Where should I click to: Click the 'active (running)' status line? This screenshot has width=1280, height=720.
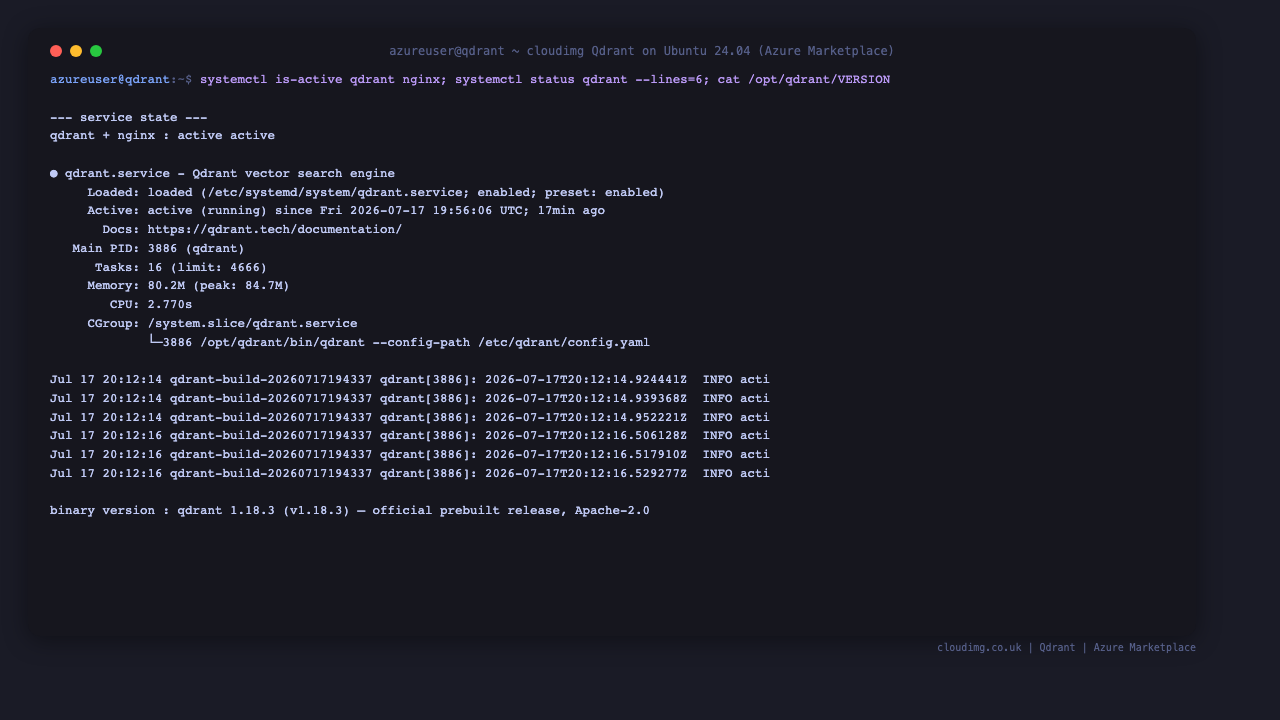(346, 210)
